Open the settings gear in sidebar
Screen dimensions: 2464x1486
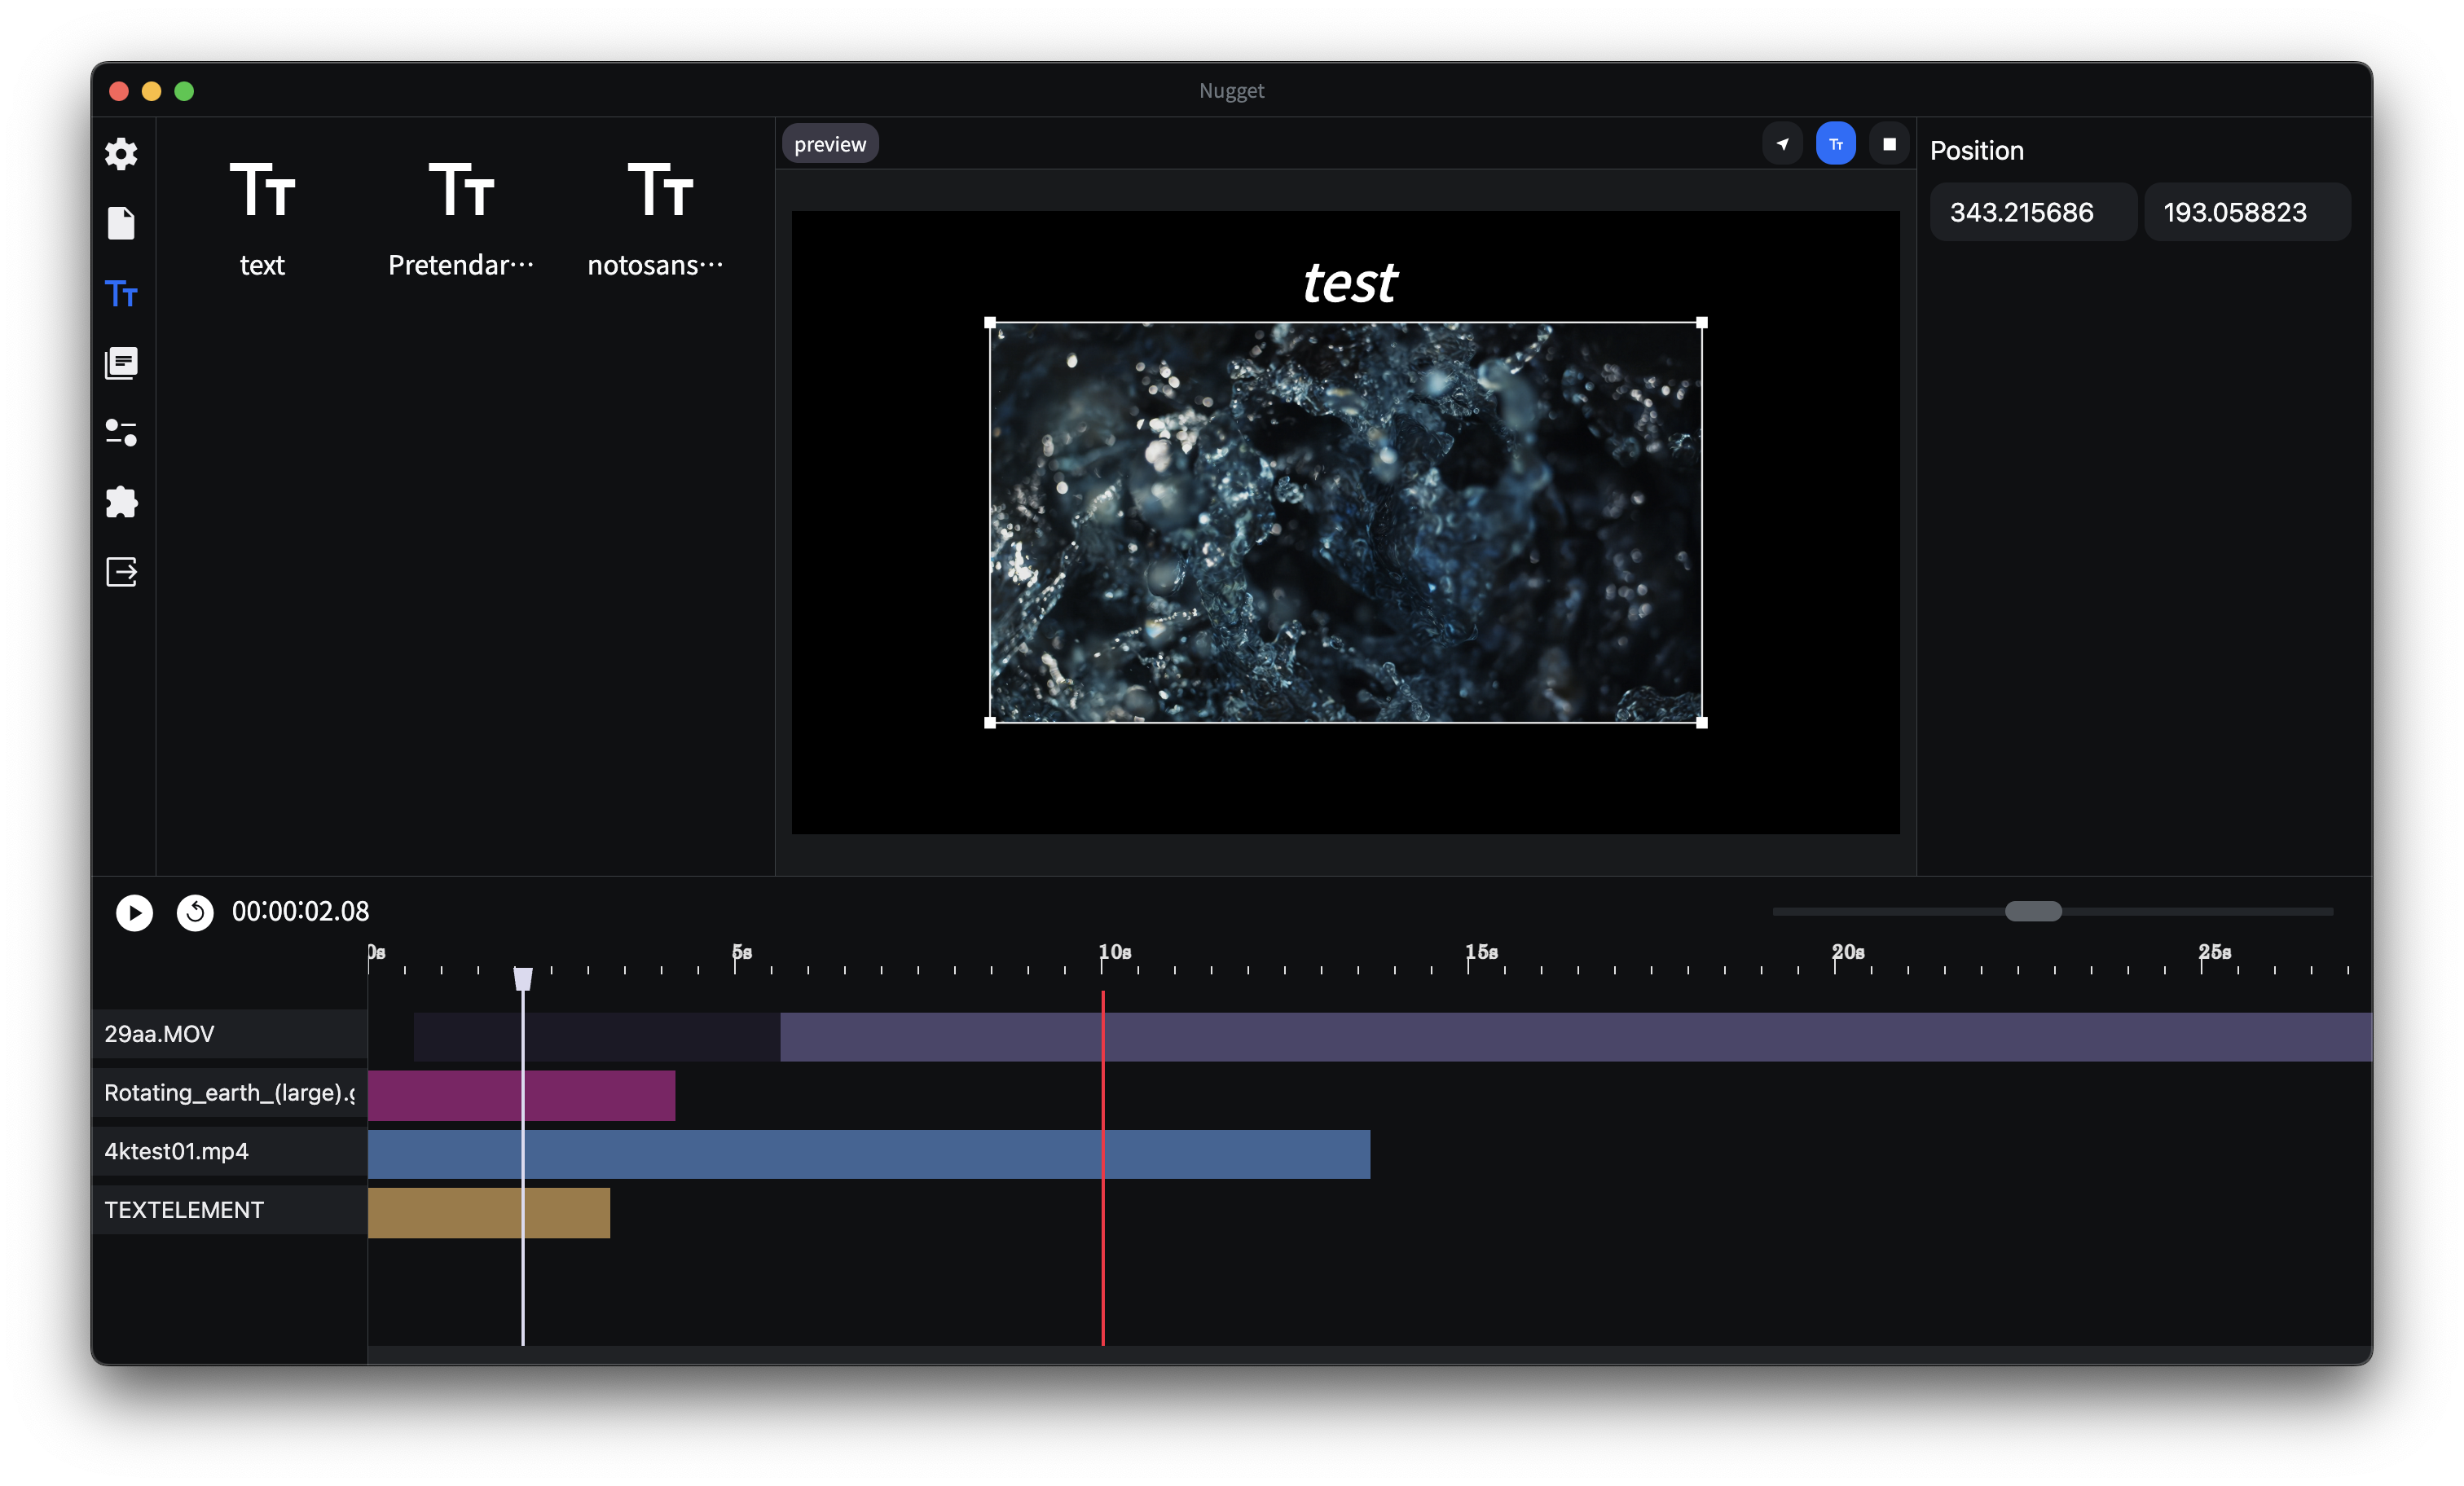(x=121, y=154)
